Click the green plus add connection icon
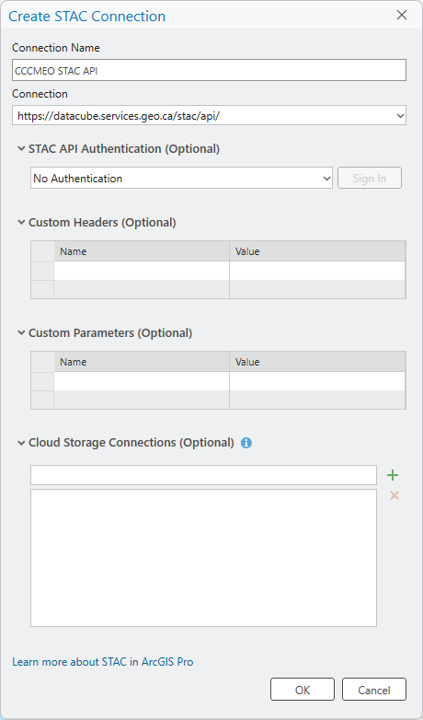The height and width of the screenshot is (720, 423). click(392, 475)
